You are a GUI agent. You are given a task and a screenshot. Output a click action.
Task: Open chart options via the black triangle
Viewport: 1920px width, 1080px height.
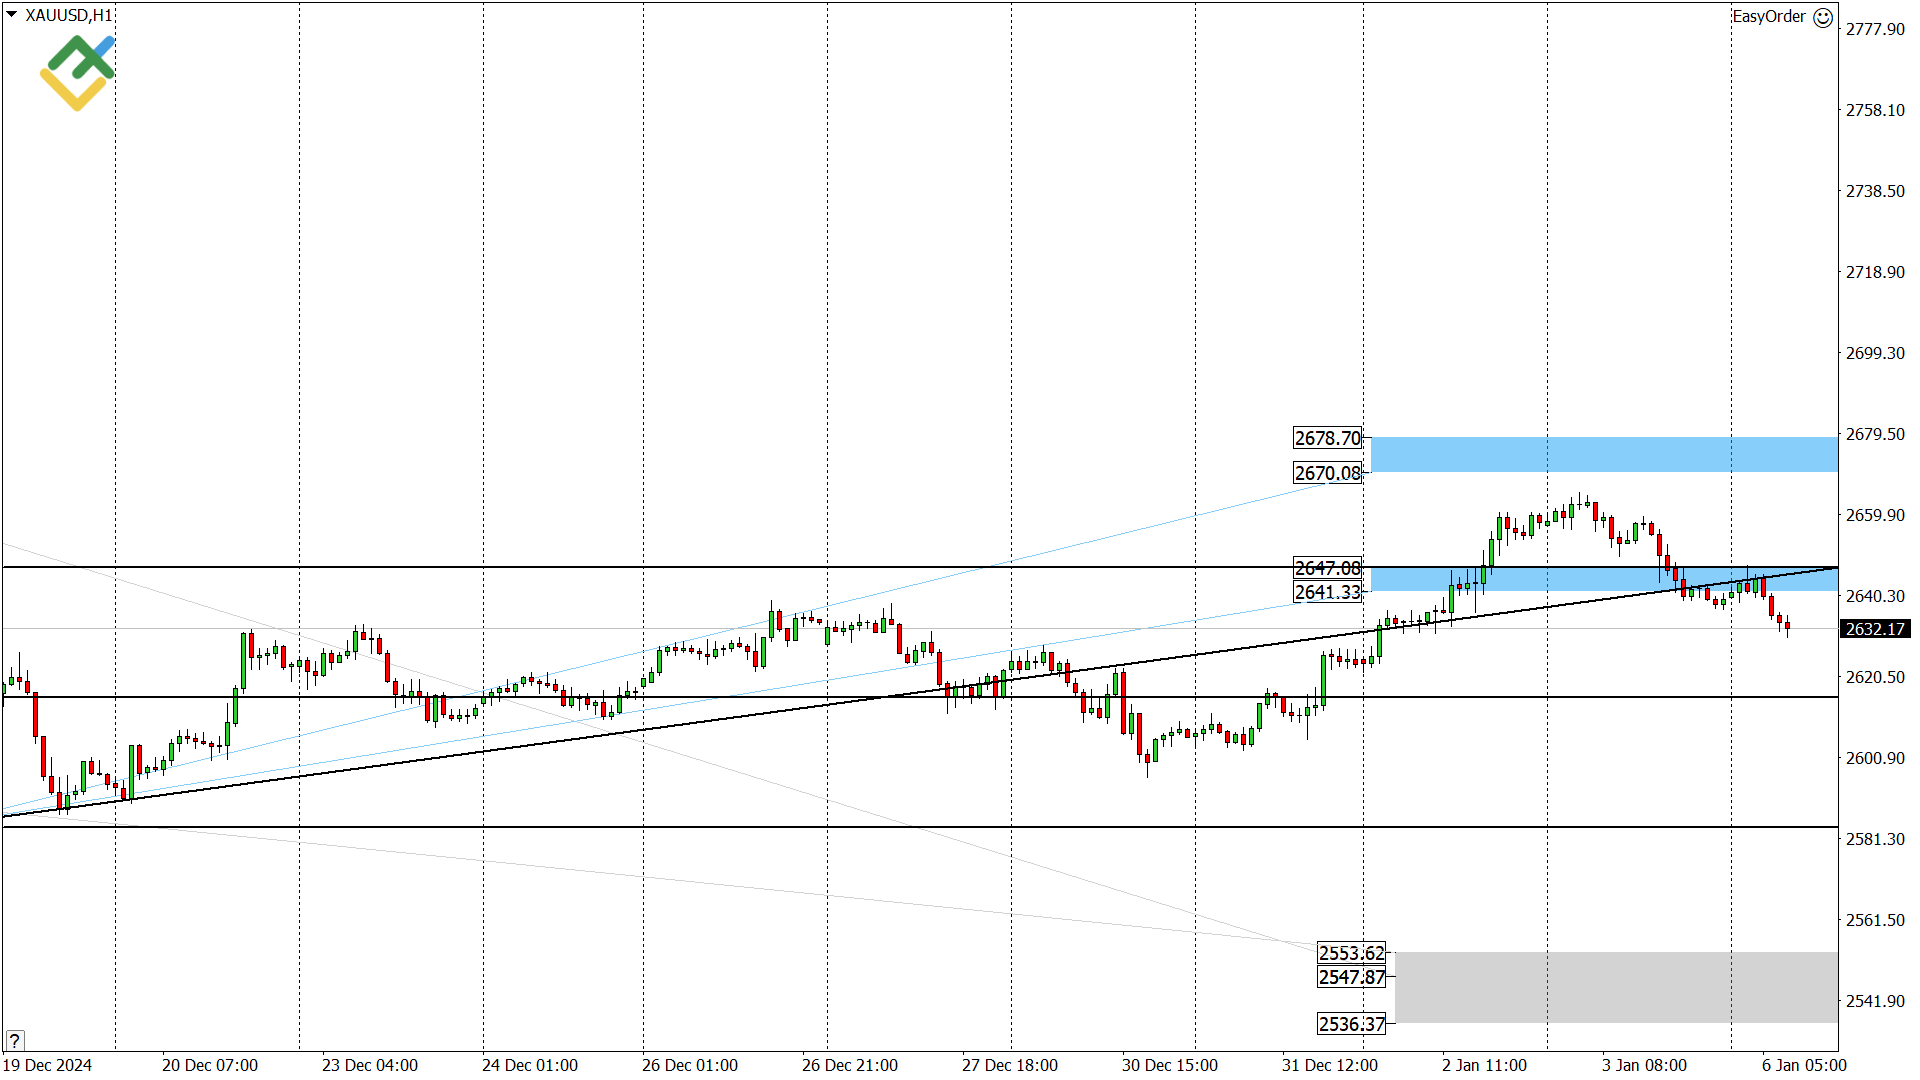point(10,15)
